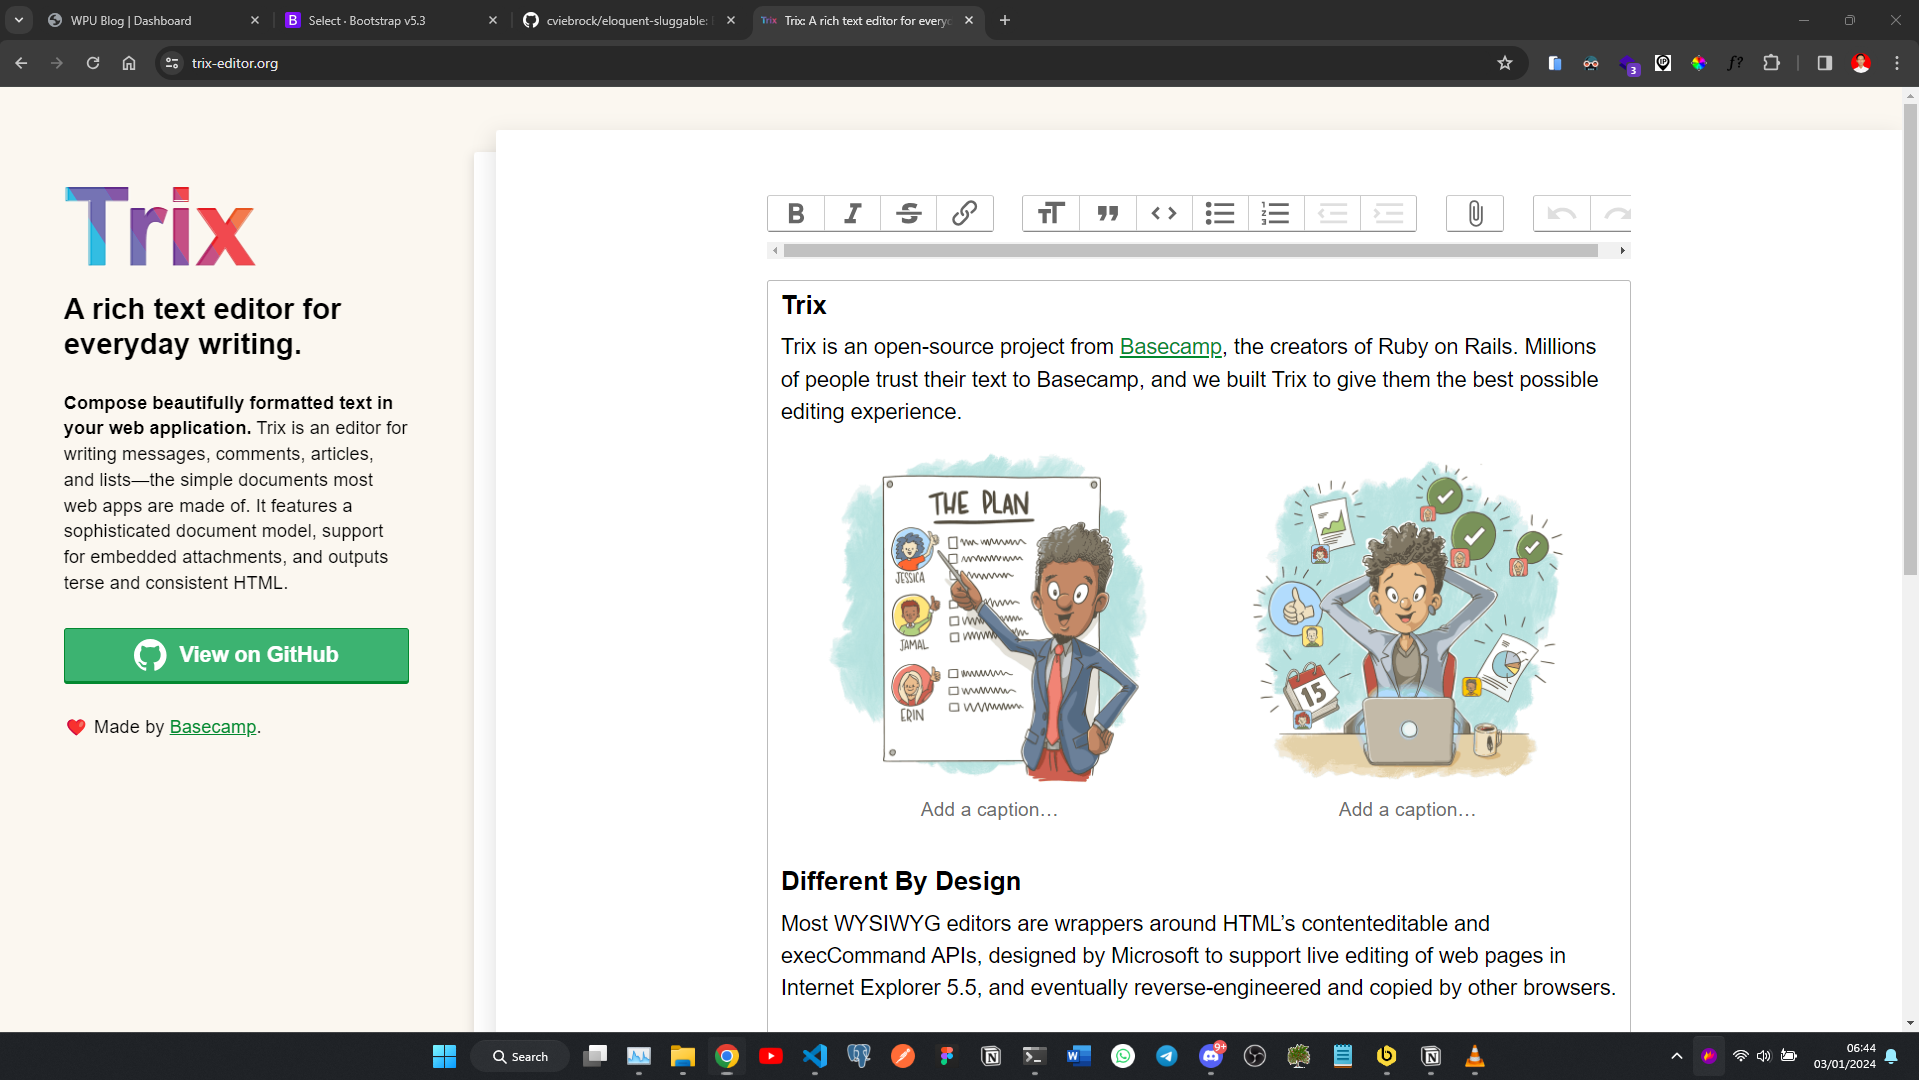Follow the Basecamp link in the editor text
The image size is (1919, 1080).
pos(1170,347)
